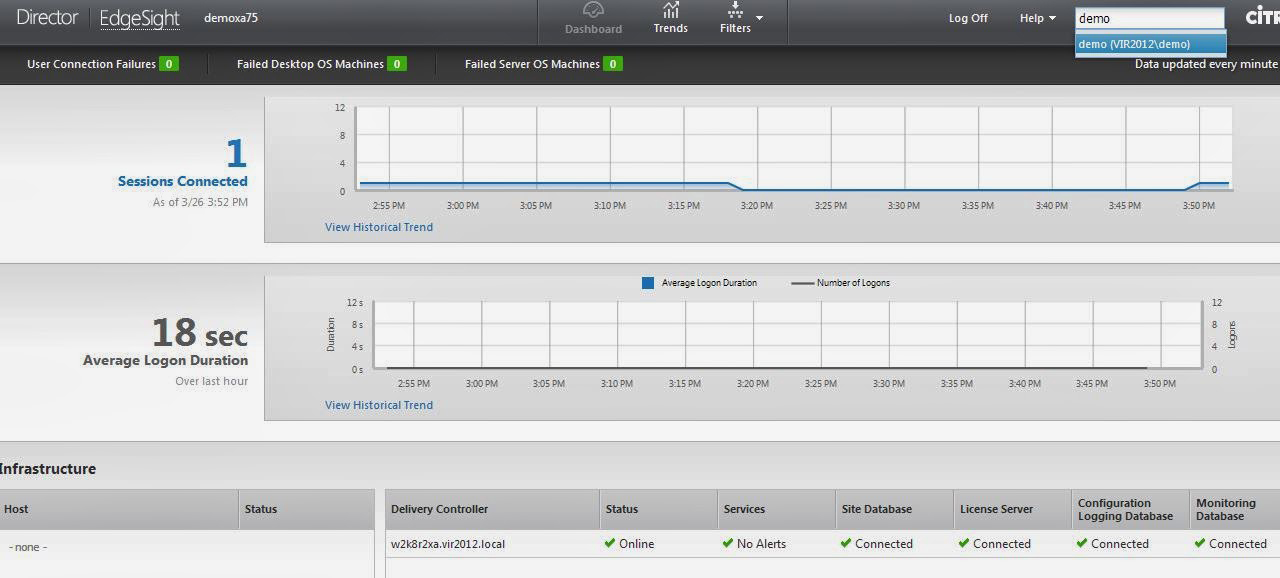Click the Infrastructure section heading
The height and width of the screenshot is (578, 1280).
[48, 469]
